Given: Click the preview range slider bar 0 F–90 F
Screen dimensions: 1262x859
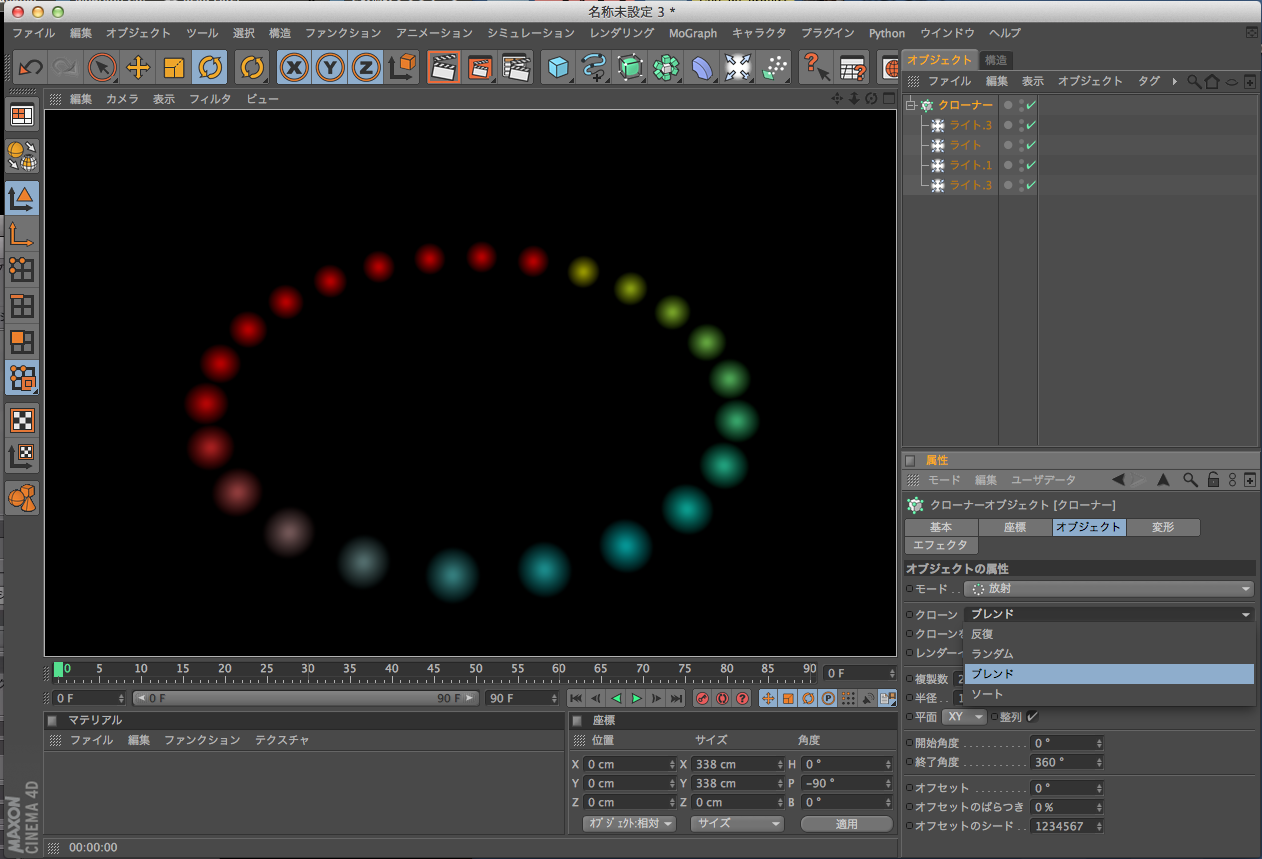Looking at the screenshot, I should pos(305,698).
